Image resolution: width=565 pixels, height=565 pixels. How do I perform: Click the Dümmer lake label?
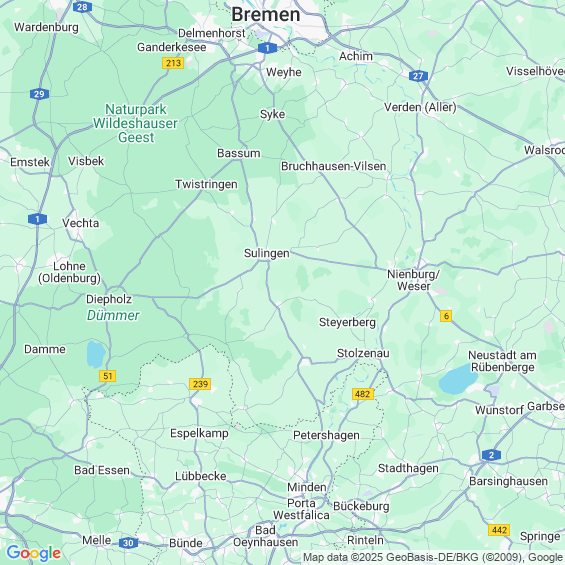tap(113, 315)
